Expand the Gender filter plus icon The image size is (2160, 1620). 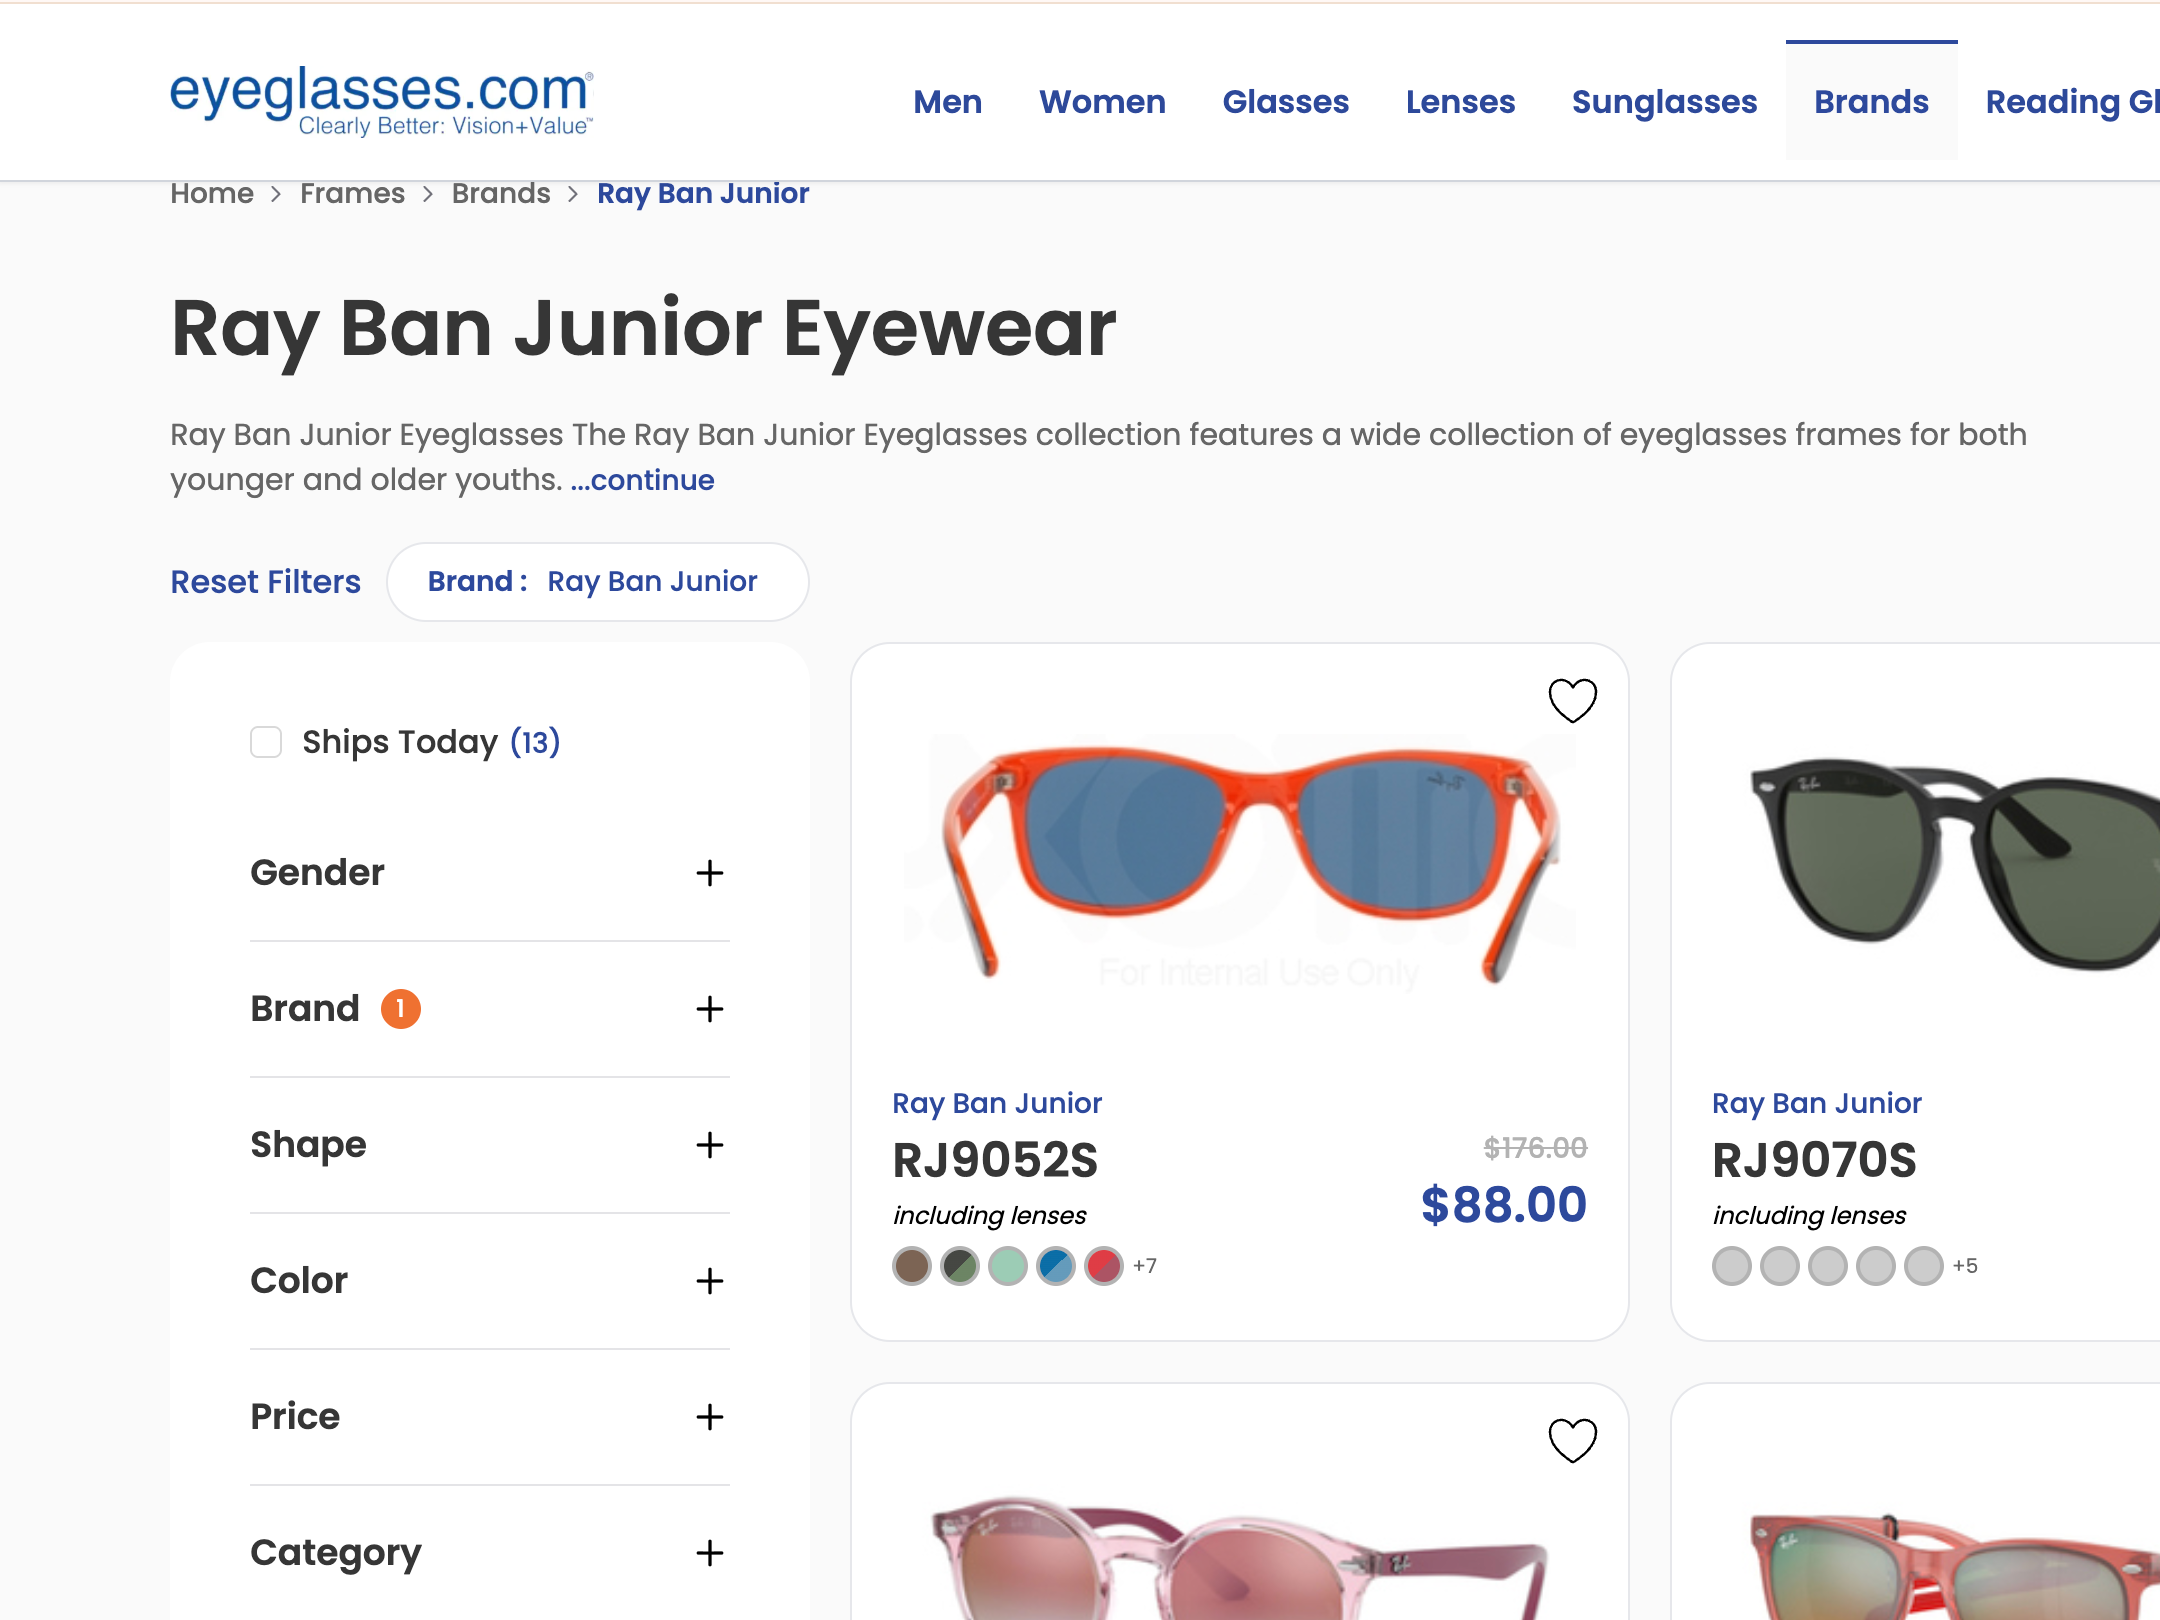click(x=710, y=873)
